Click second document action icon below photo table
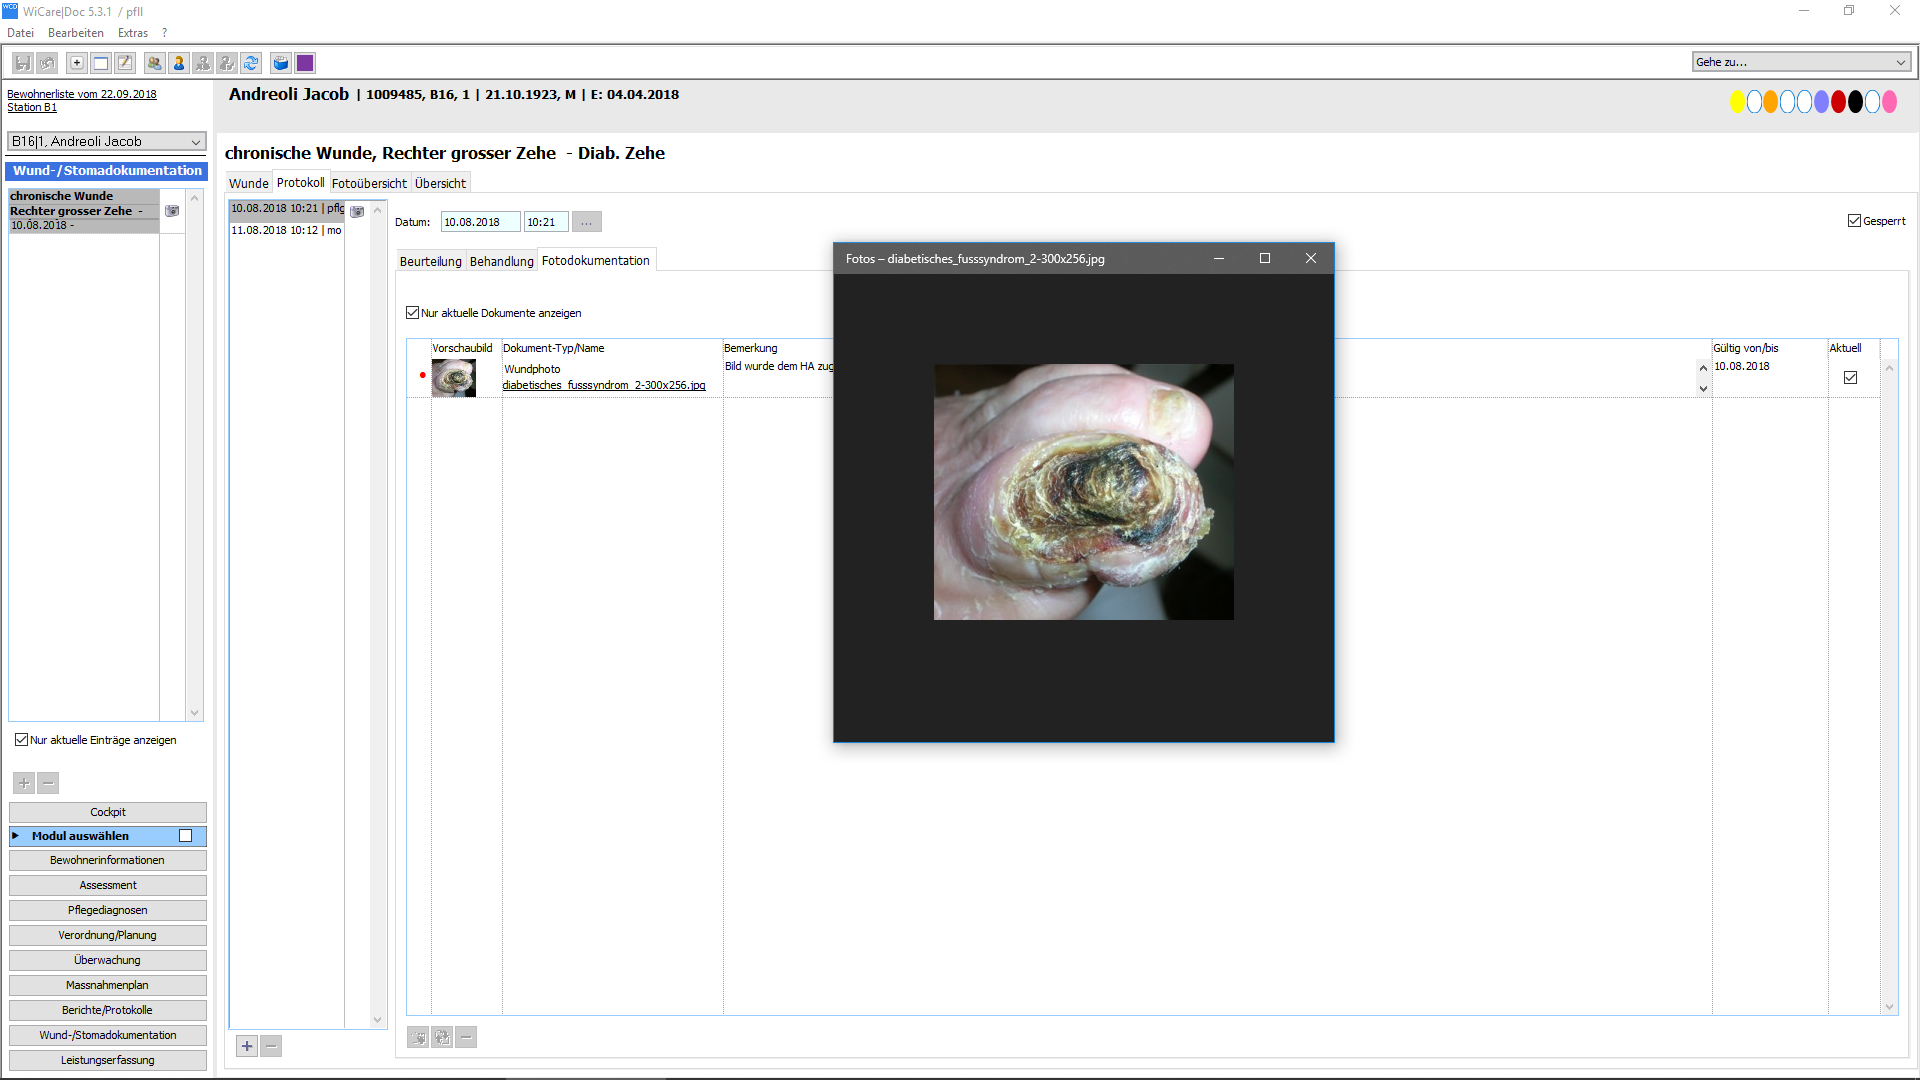The width and height of the screenshot is (1920, 1080). [x=442, y=1037]
